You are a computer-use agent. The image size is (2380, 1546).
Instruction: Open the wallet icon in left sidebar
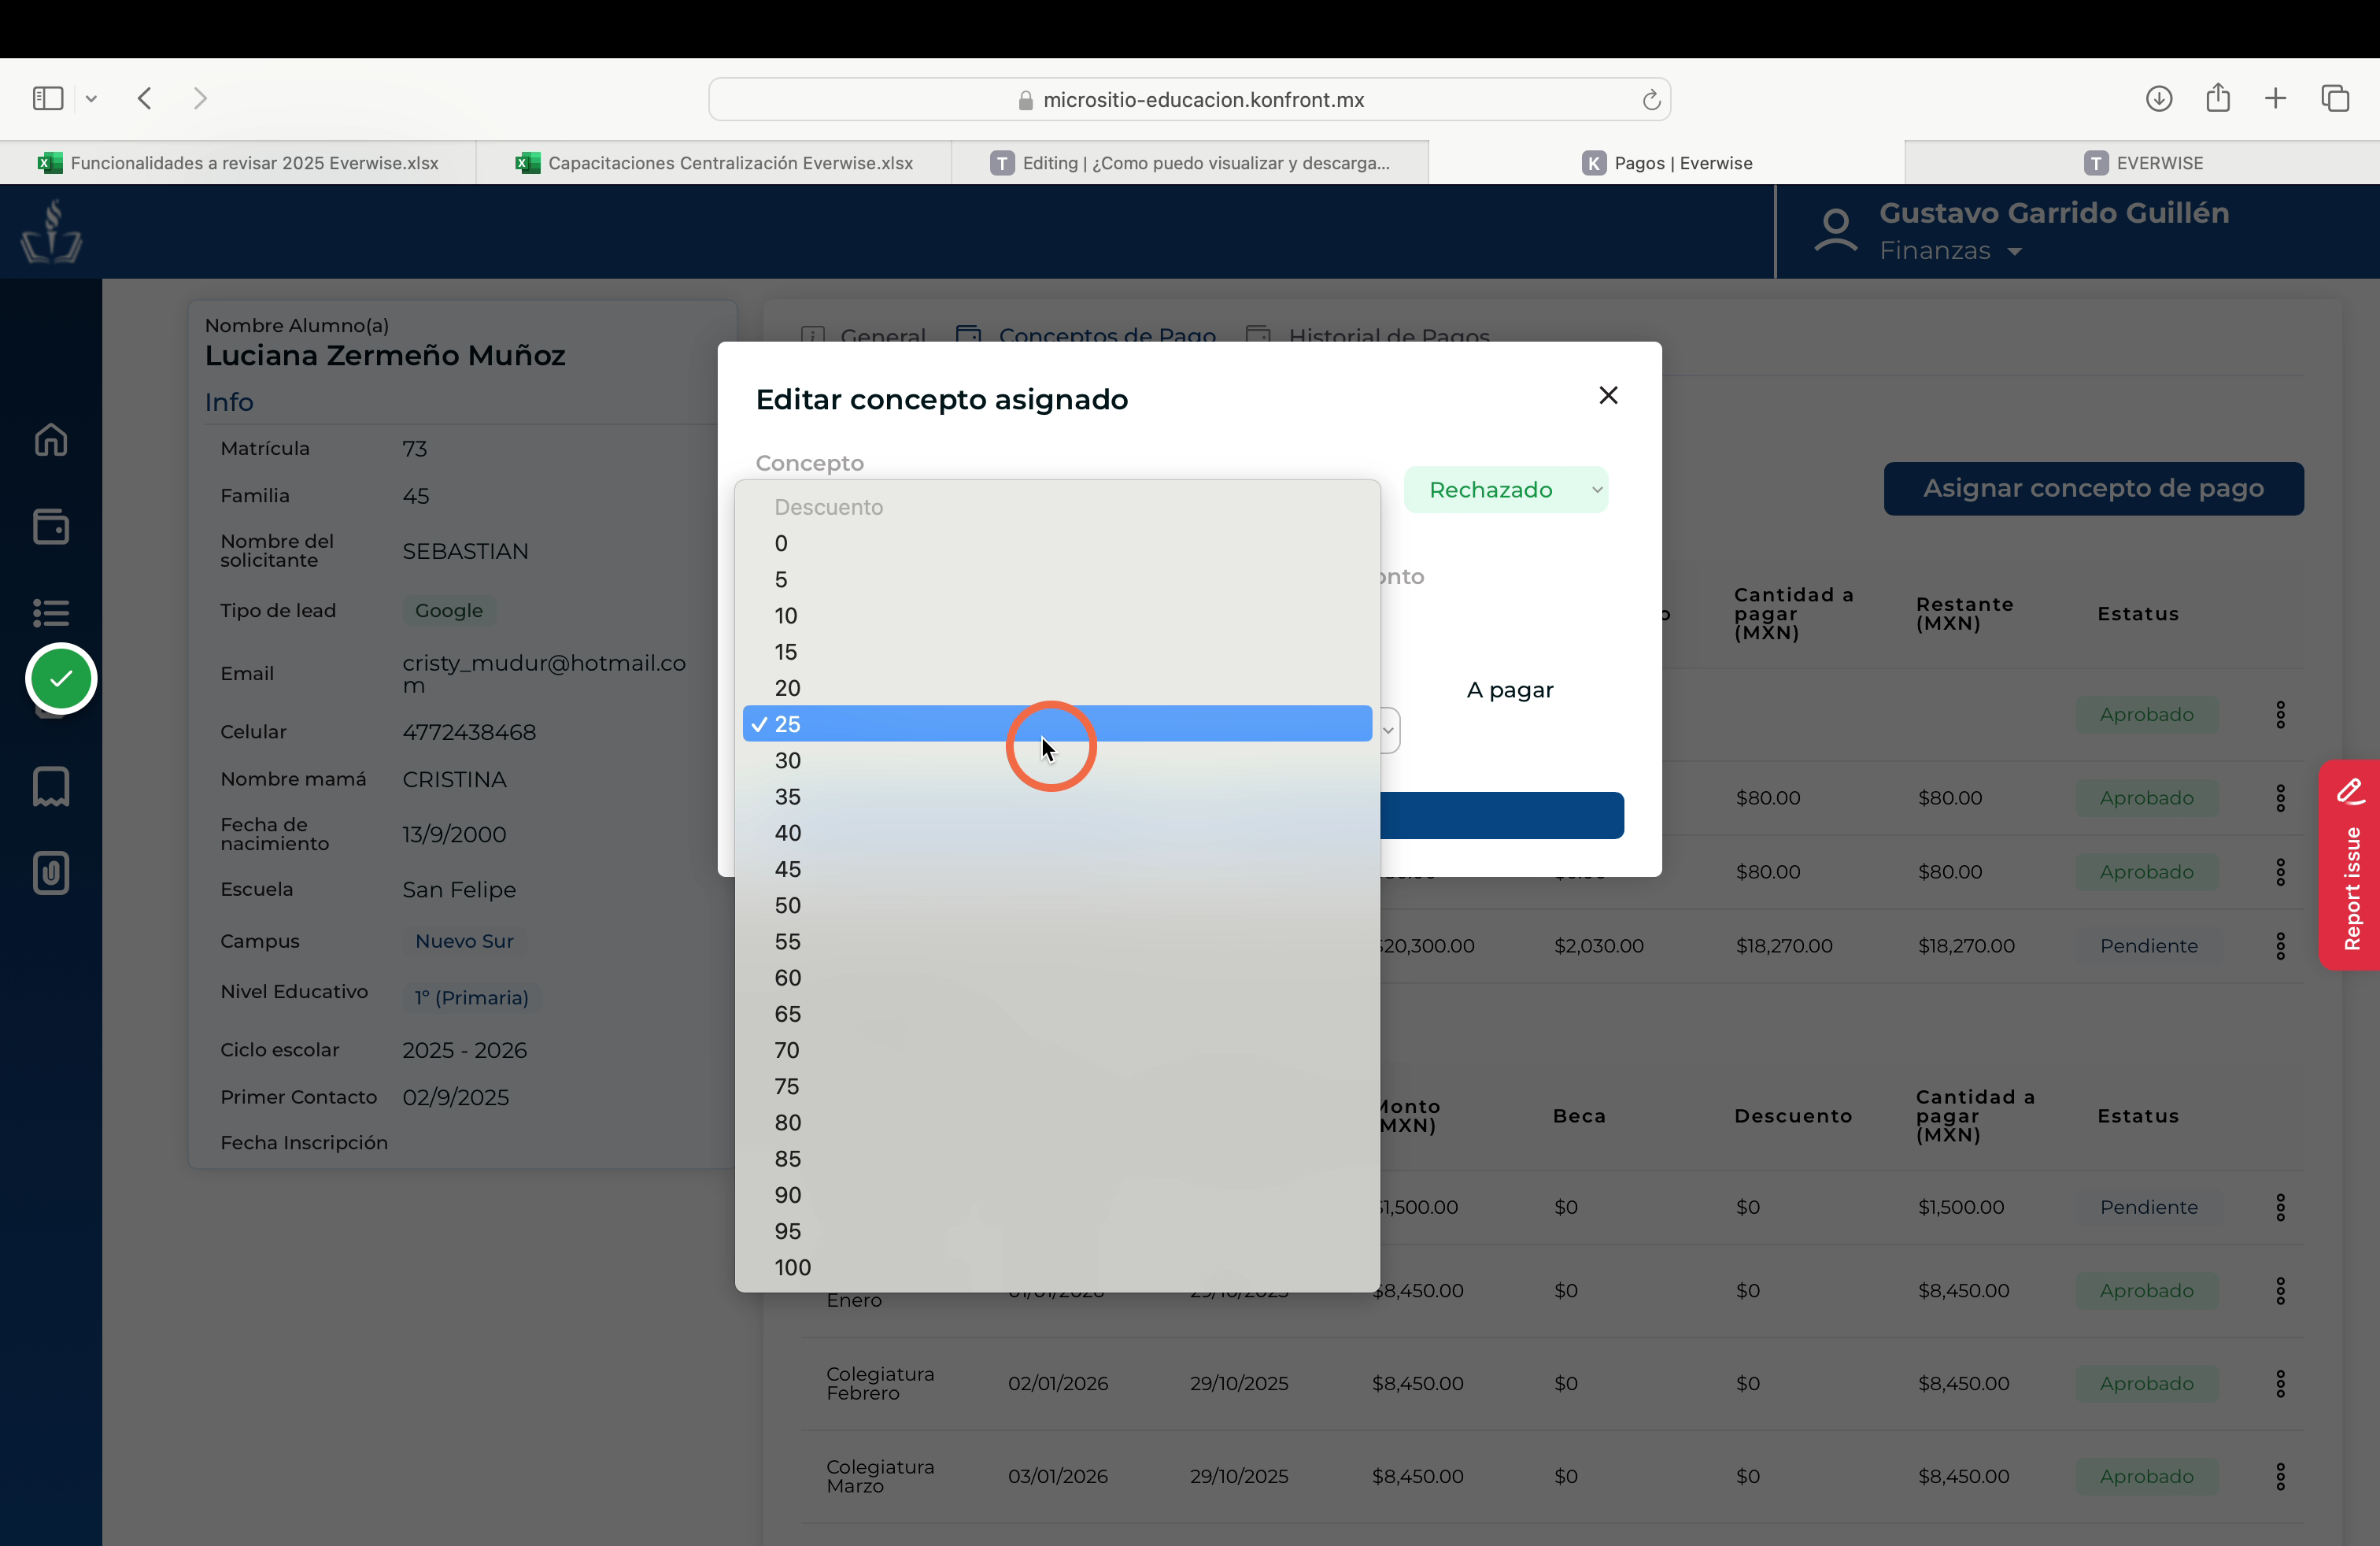click(51, 526)
